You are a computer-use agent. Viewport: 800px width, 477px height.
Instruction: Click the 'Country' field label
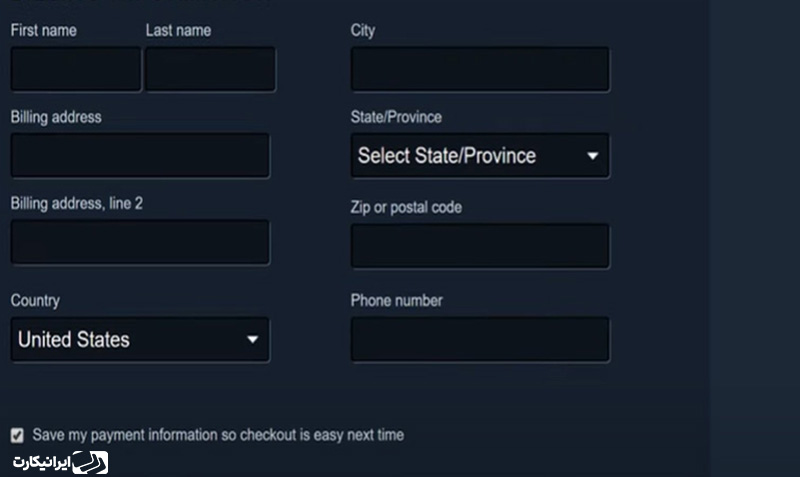tap(35, 300)
